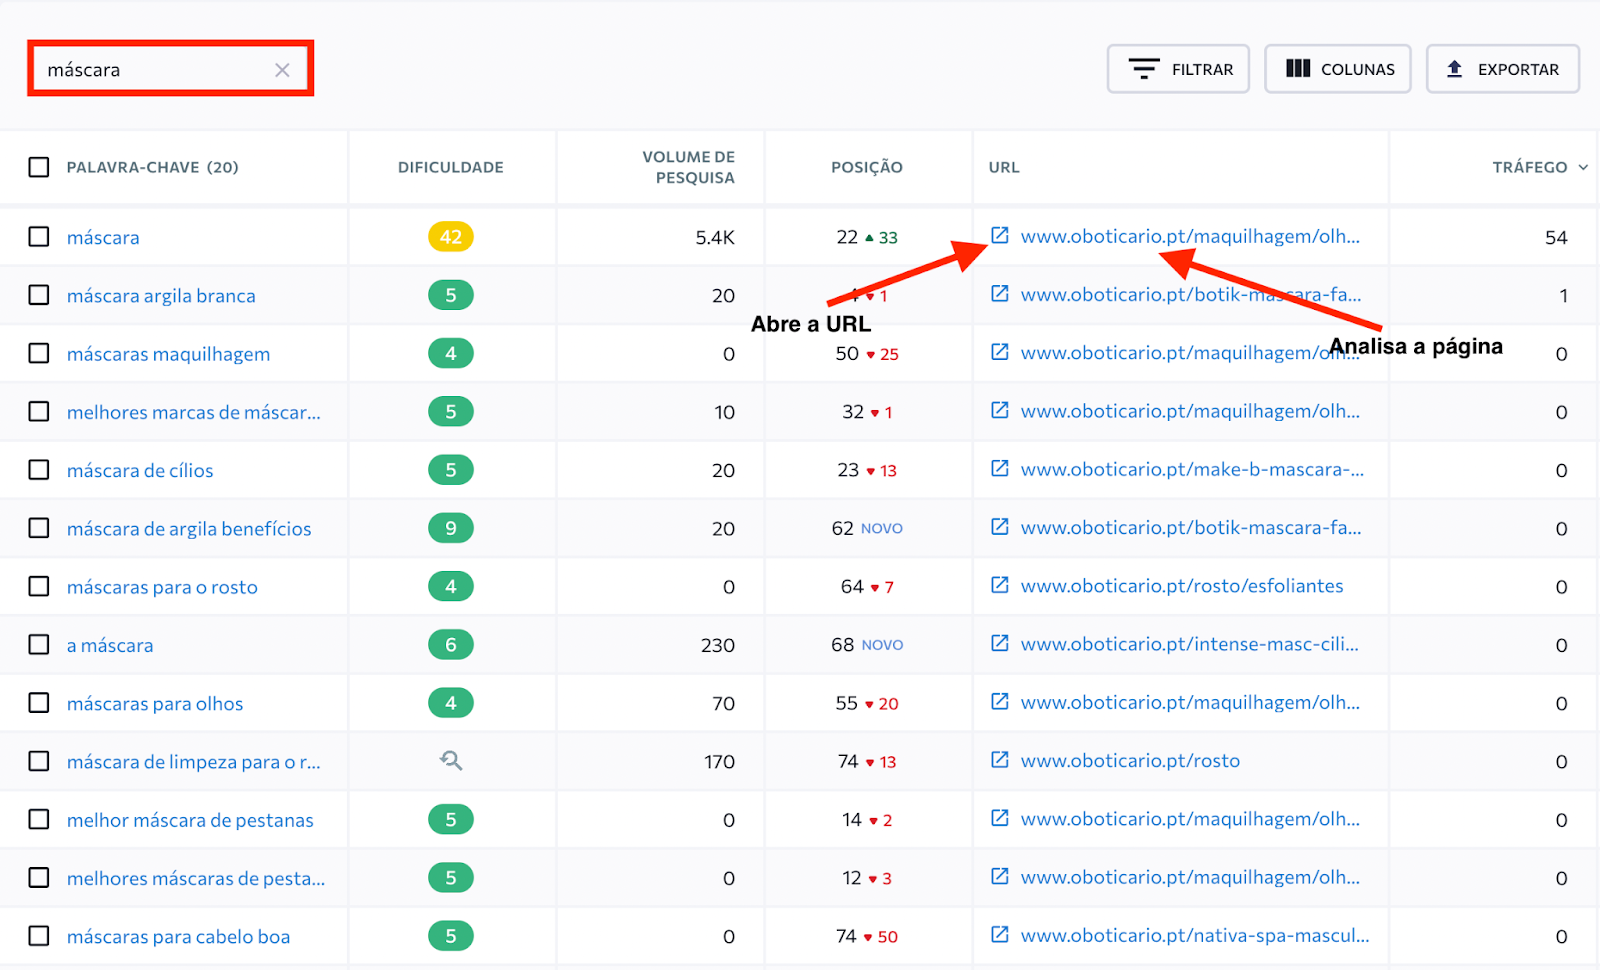The image size is (1600, 970).
Task: Select checkbox for máscaras para olhos
Action: pos(39,703)
